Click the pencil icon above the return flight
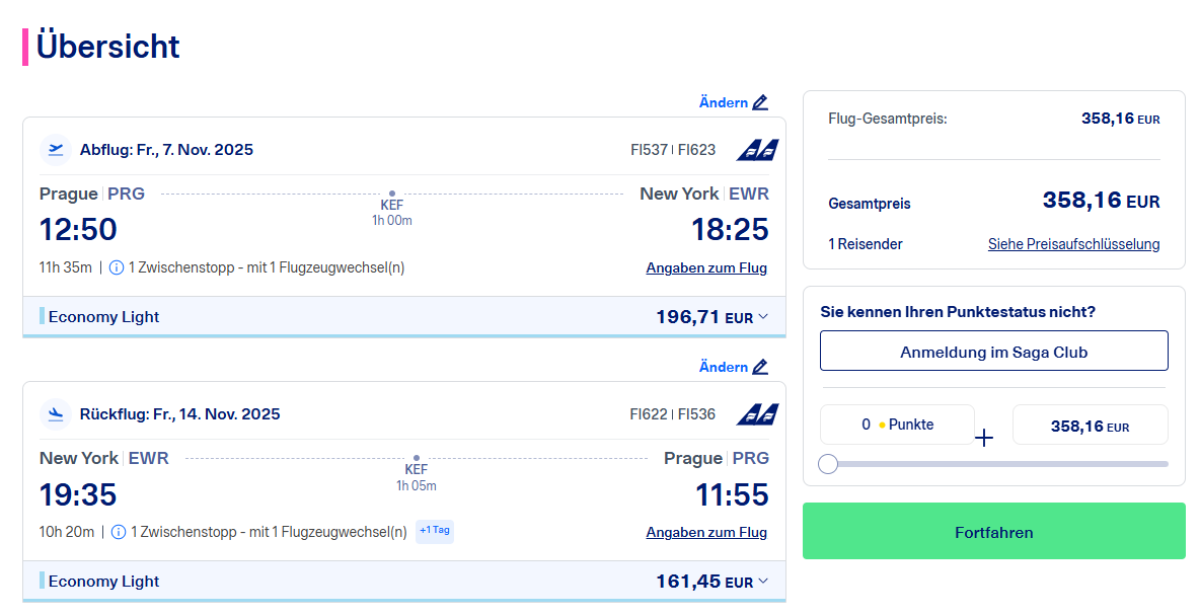This screenshot has height=616, width=1200. 760,367
